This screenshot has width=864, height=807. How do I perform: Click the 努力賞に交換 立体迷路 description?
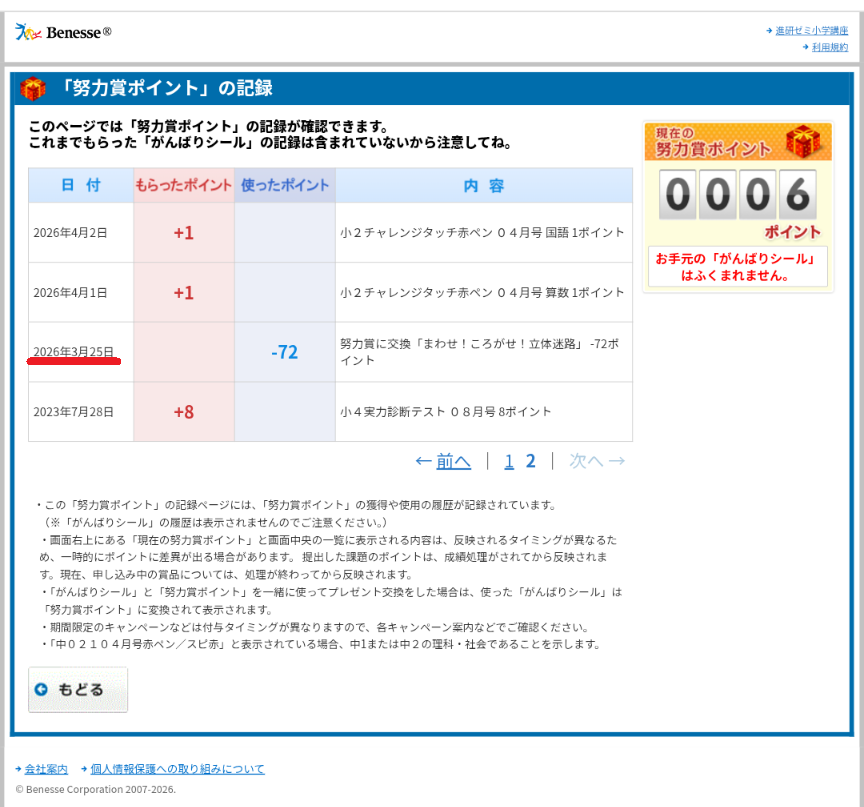pos(479,352)
